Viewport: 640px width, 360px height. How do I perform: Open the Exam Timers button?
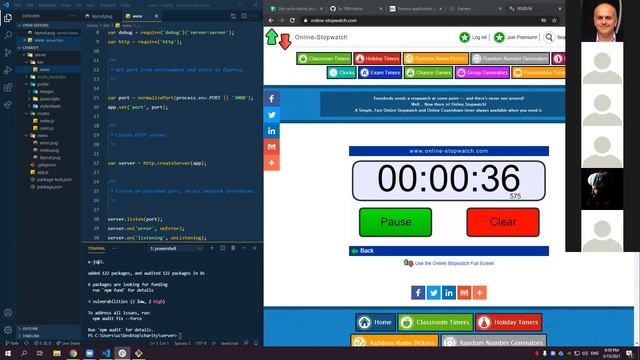pyautogui.click(x=380, y=73)
